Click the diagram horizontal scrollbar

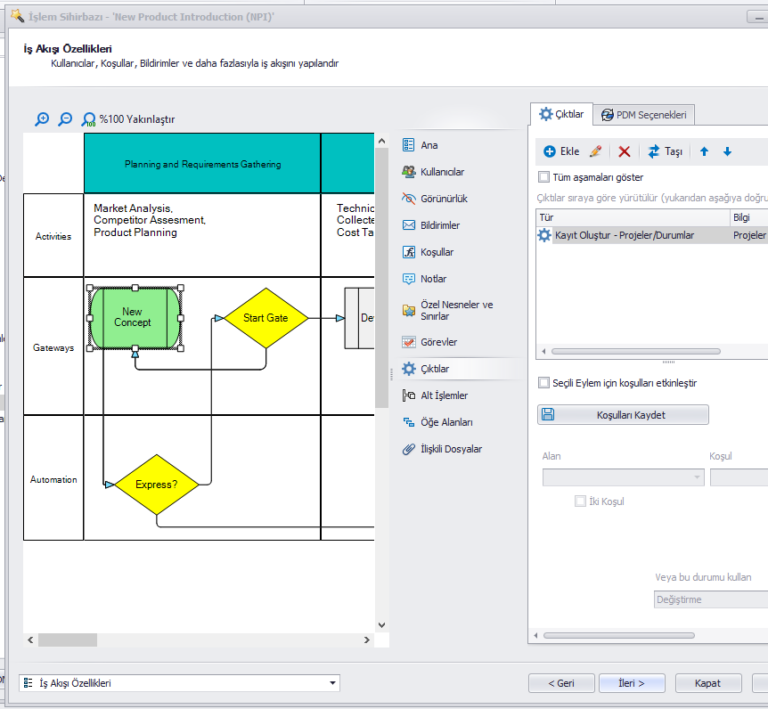[x=200, y=640]
